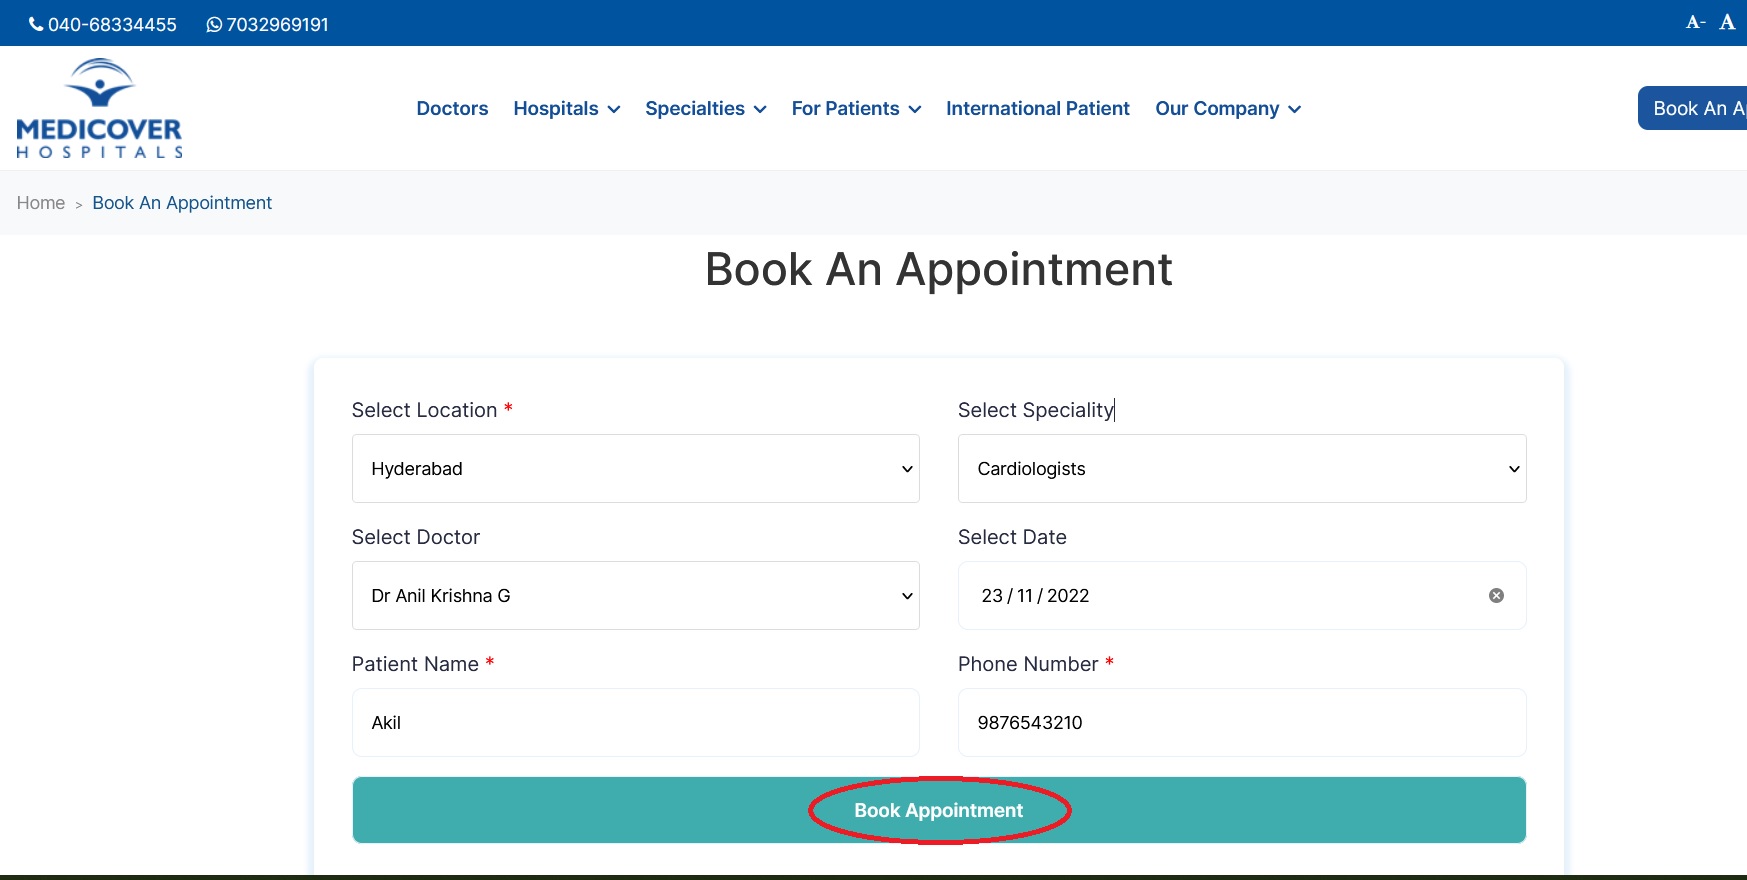Viewport: 1747px width, 880px height.
Task: Expand the For Patients menu
Action: click(x=855, y=108)
